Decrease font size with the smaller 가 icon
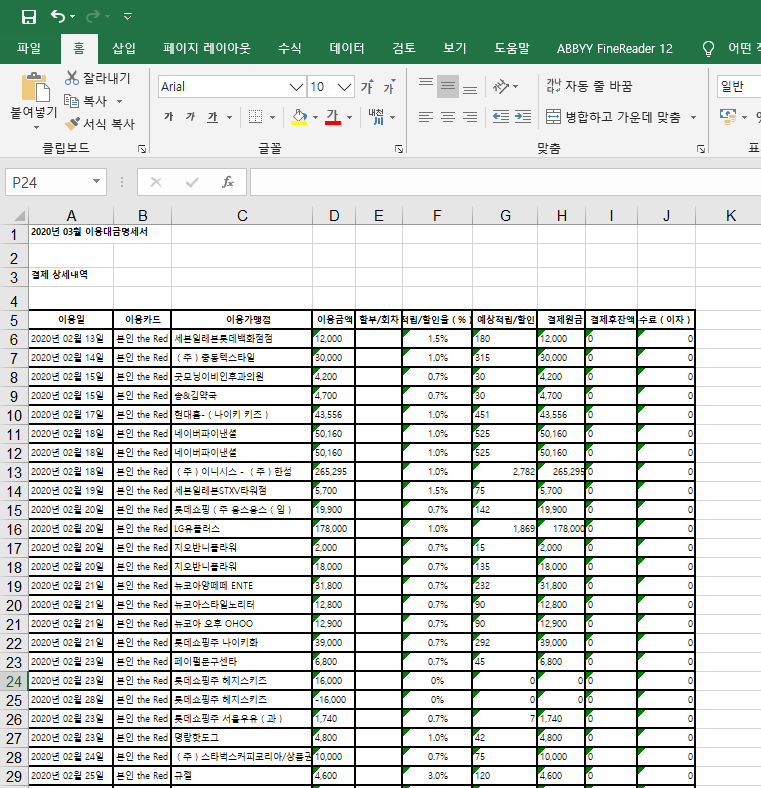 pyautogui.click(x=390, y=87)
